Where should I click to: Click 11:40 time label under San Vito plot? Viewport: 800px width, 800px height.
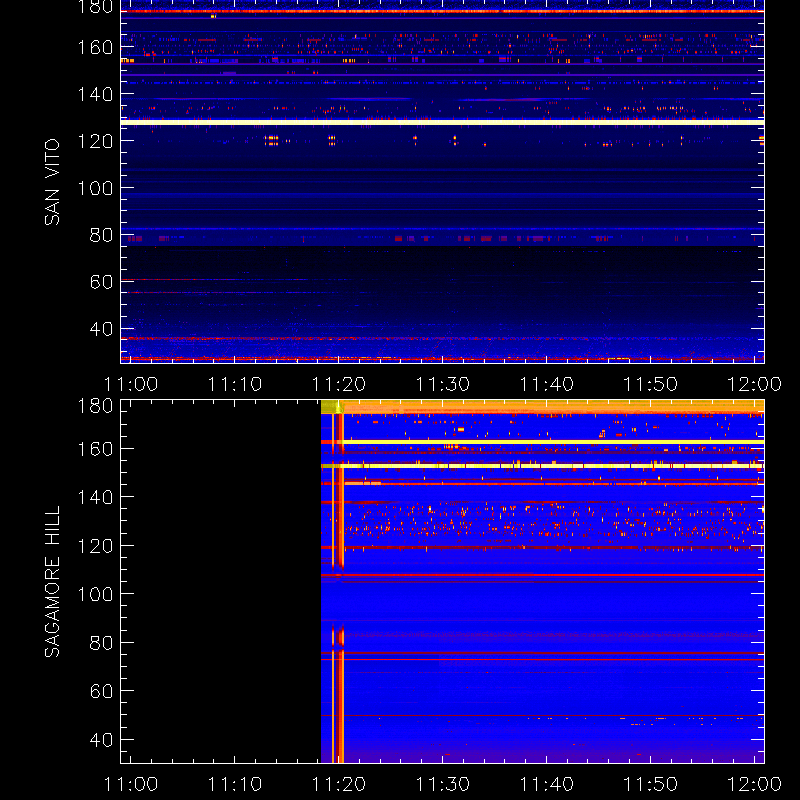546,384
